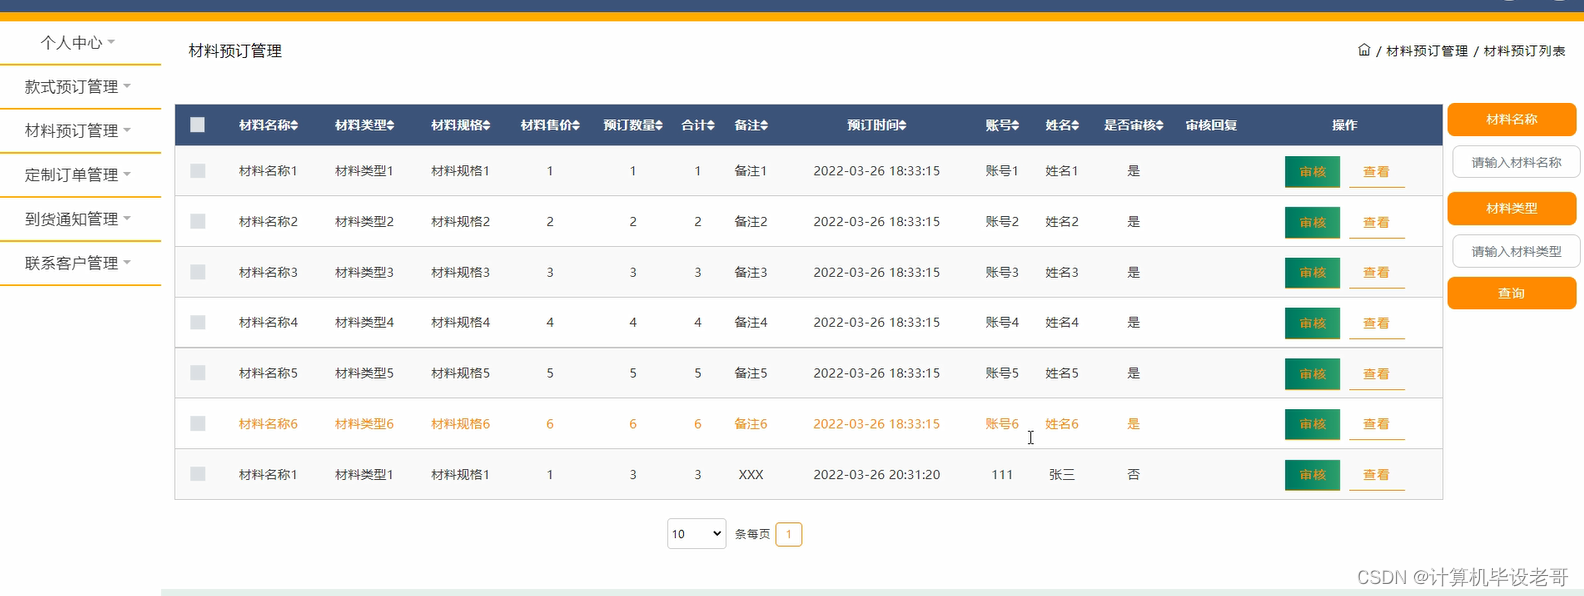The height and width of the screenshot is (596, 1584).
Task: Click the orange 查询 search button
Action: pos(1511,293)
